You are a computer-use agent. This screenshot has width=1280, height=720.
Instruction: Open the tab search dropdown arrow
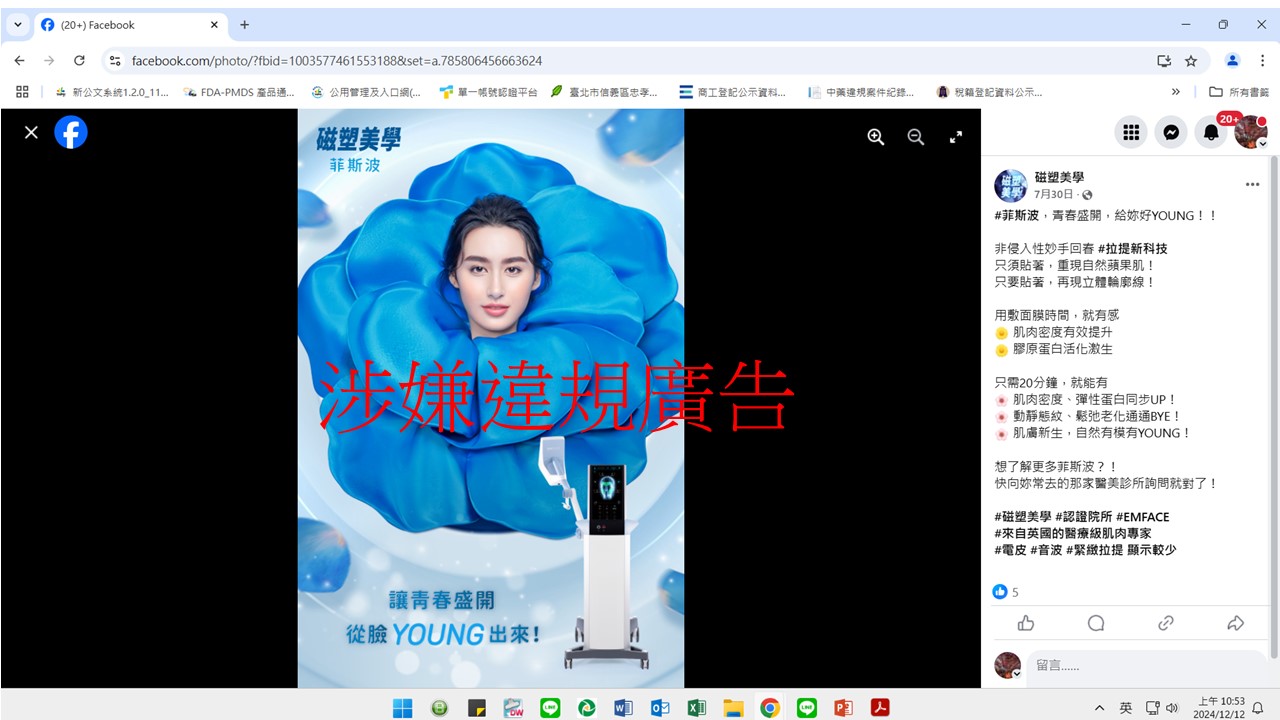(17, 25)
